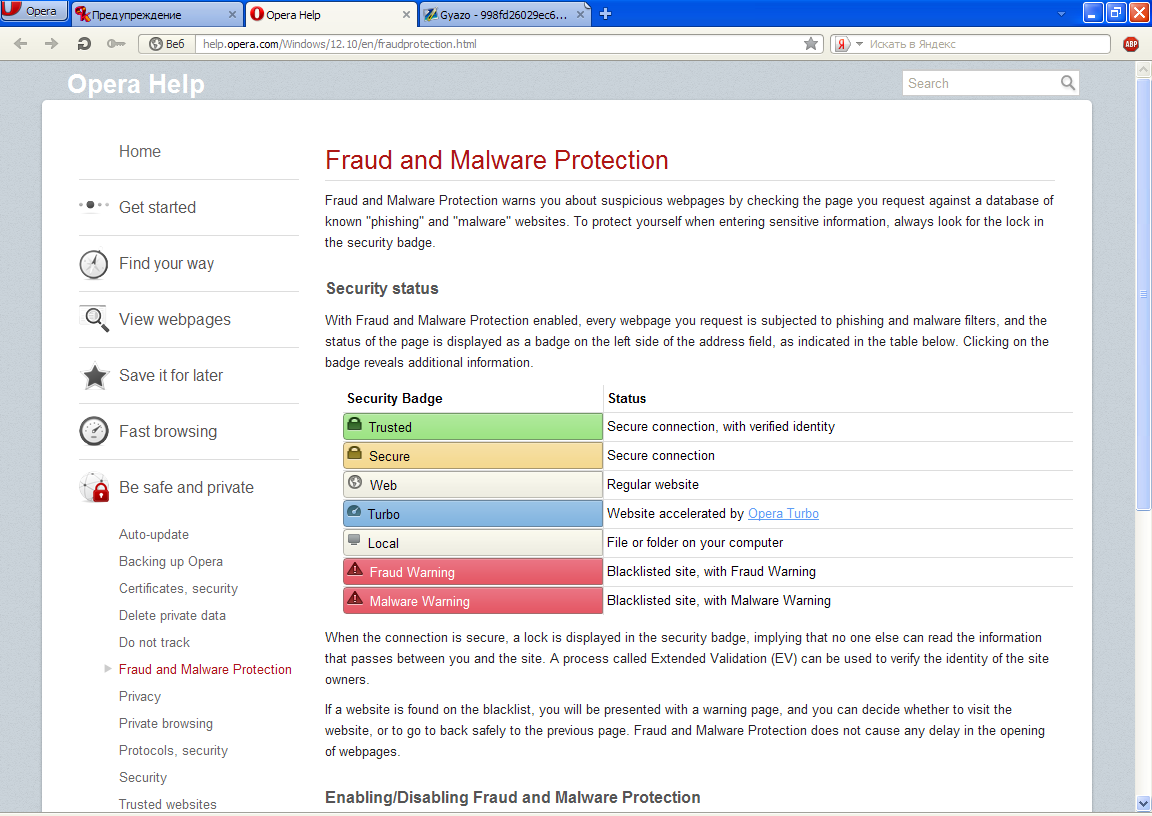Click the scrollbar down arrow

[1143, 803]
